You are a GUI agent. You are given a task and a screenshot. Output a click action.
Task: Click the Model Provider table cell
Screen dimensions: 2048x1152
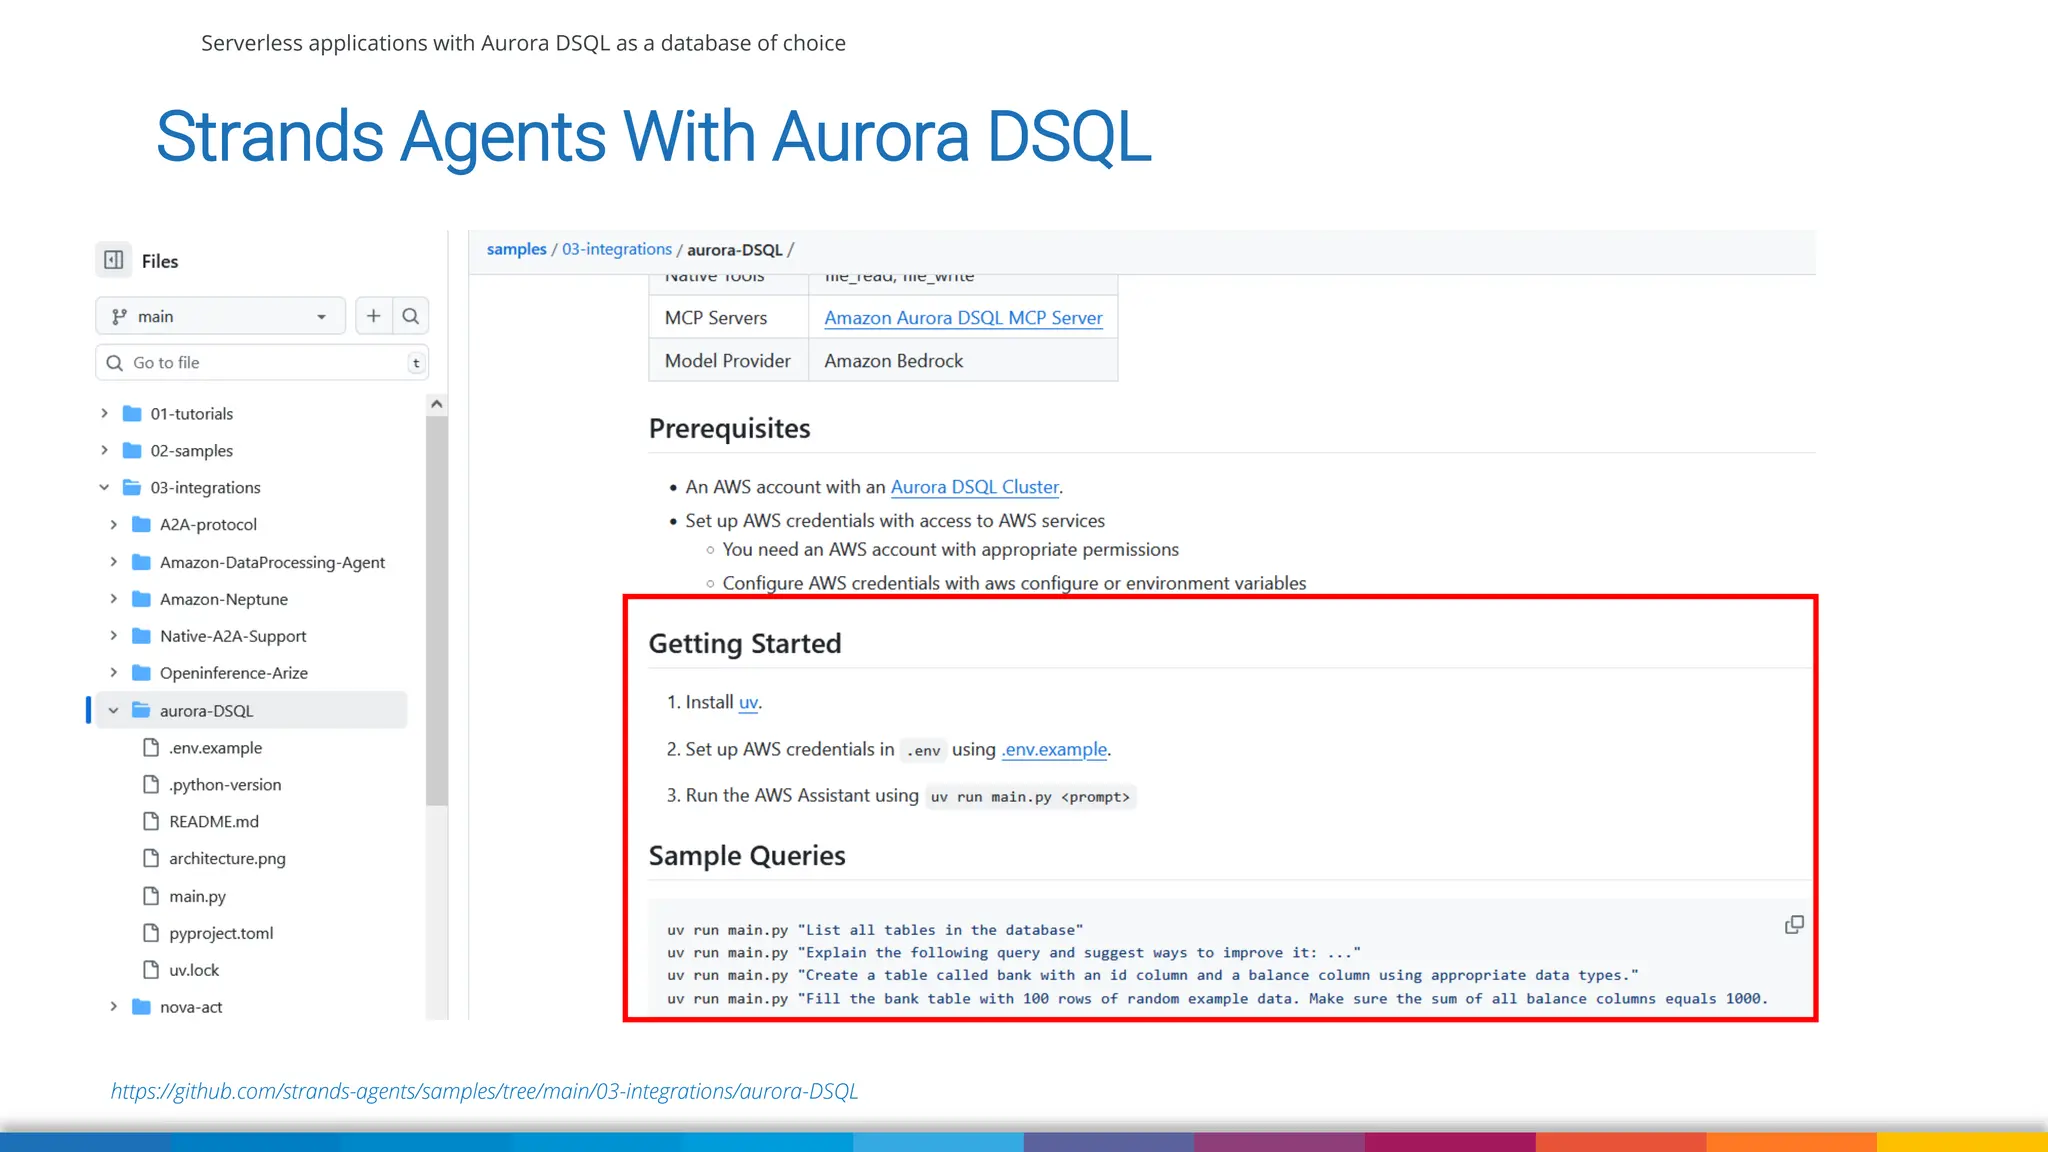[x=728, y=361]
